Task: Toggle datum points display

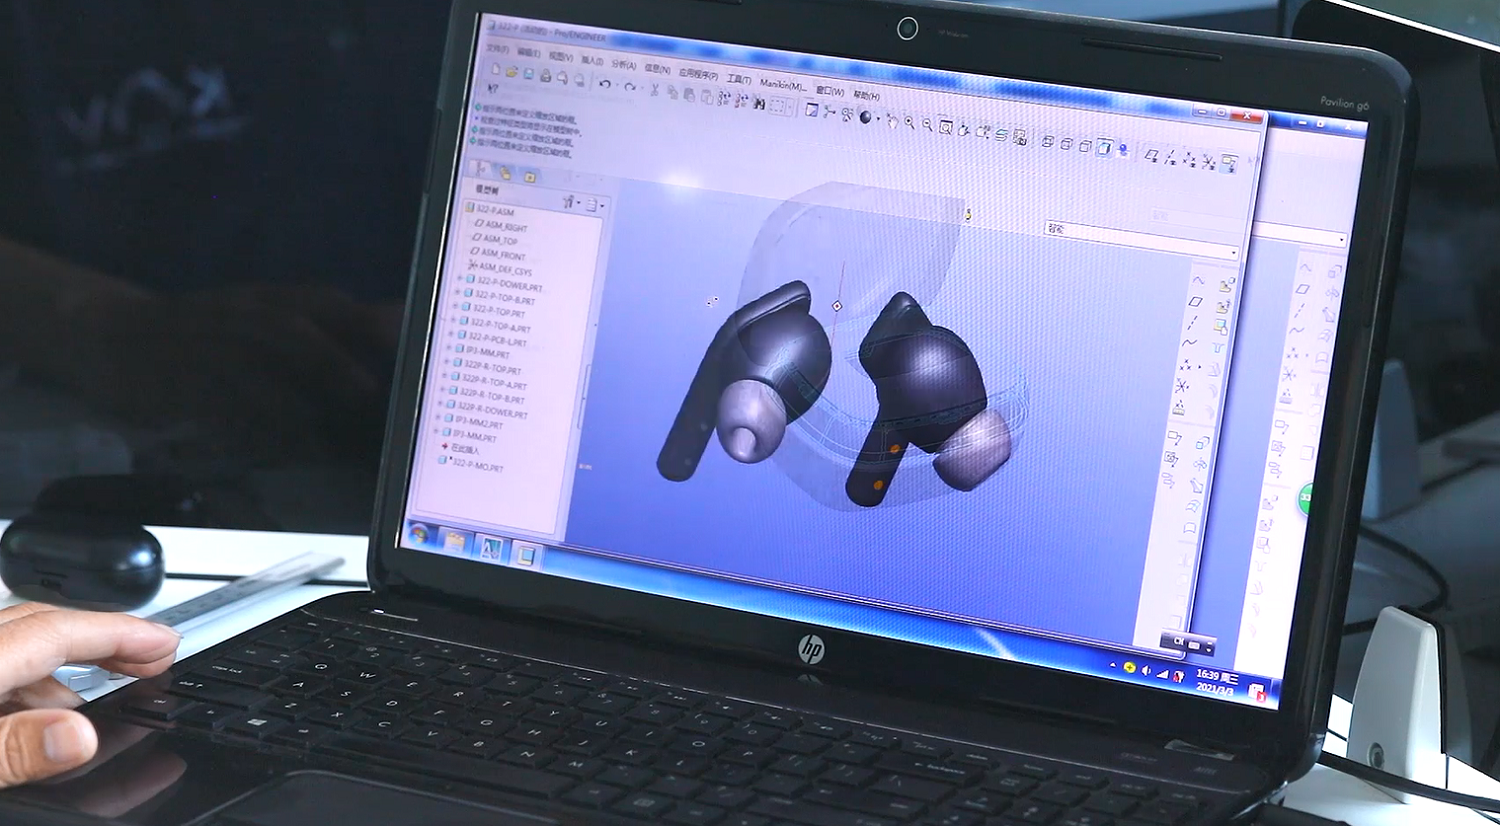Action: click(x=1189, y=158)
